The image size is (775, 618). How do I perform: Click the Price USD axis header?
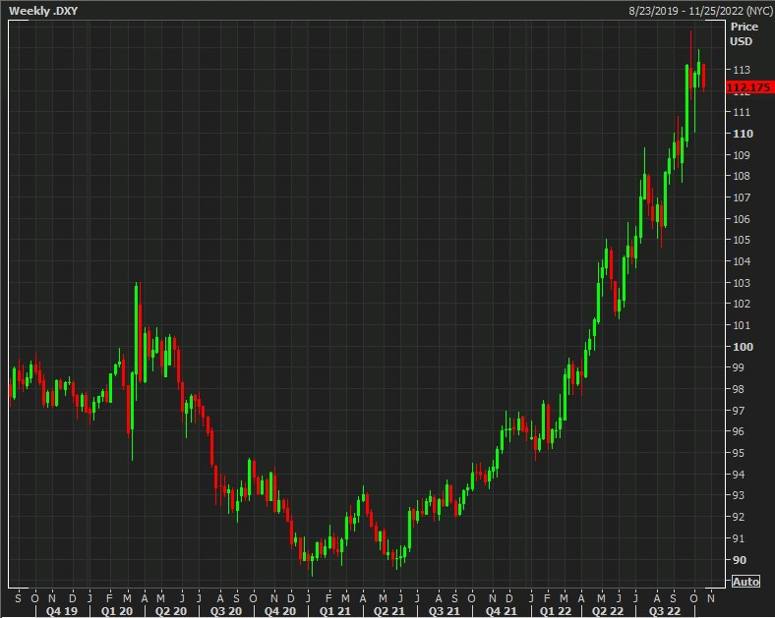click(x=743, y=34)
